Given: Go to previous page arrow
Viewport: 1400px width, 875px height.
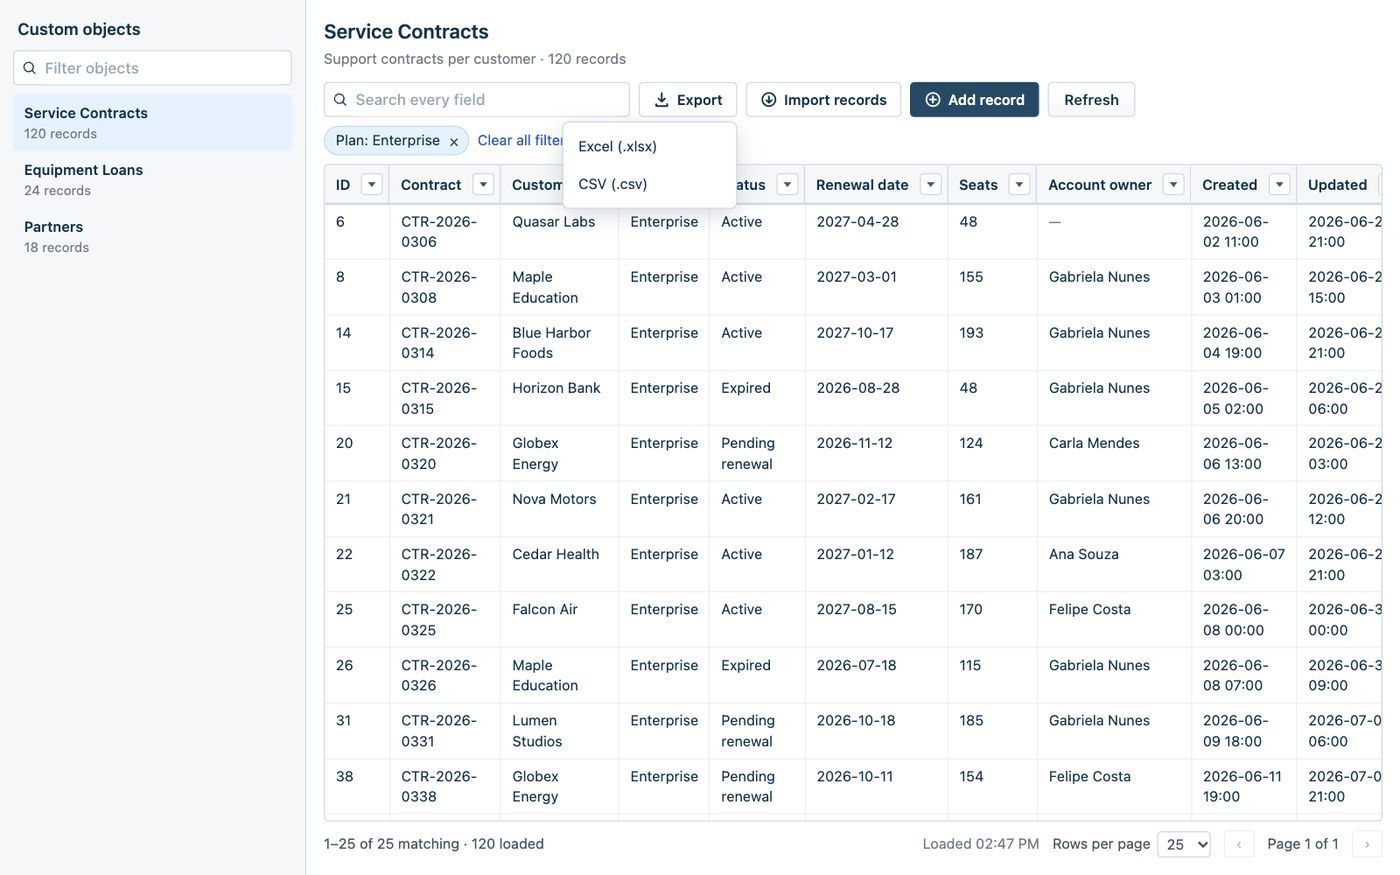Looking at the screenshot, I should pyautogui.click(x=1239, y=844).
